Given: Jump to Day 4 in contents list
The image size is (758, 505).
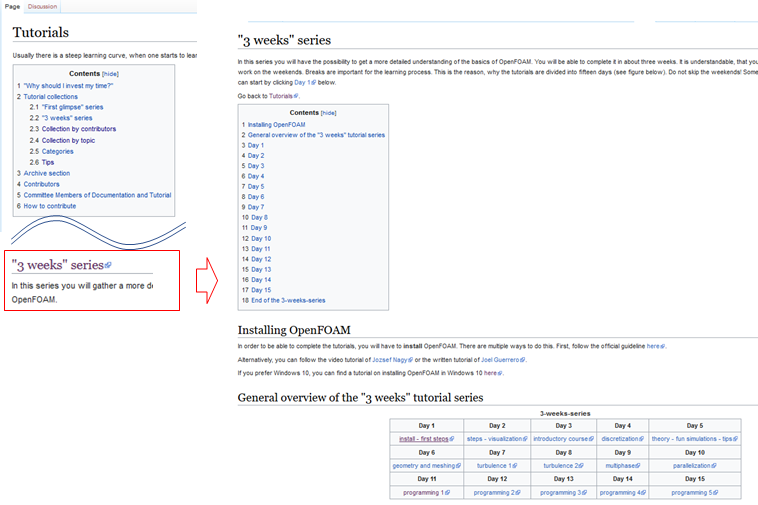Looking at the screenshot, I should (256, 176).
